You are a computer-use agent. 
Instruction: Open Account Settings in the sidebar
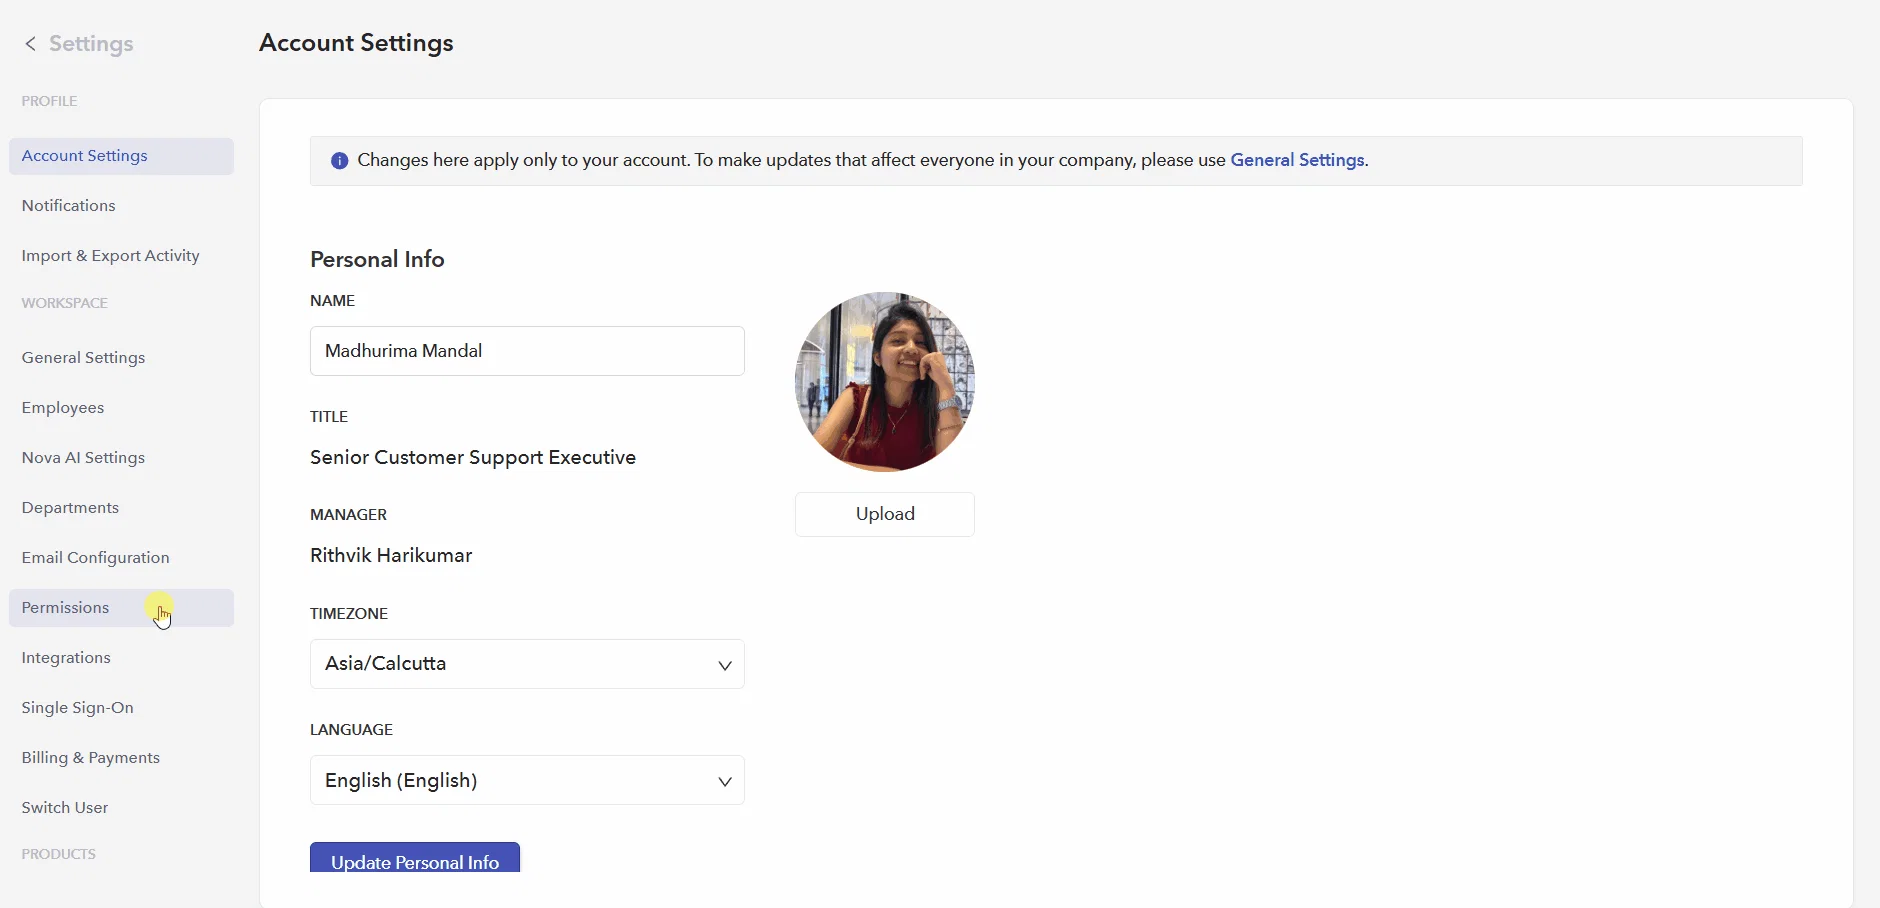pyautogui.click(x=121, y=156)
